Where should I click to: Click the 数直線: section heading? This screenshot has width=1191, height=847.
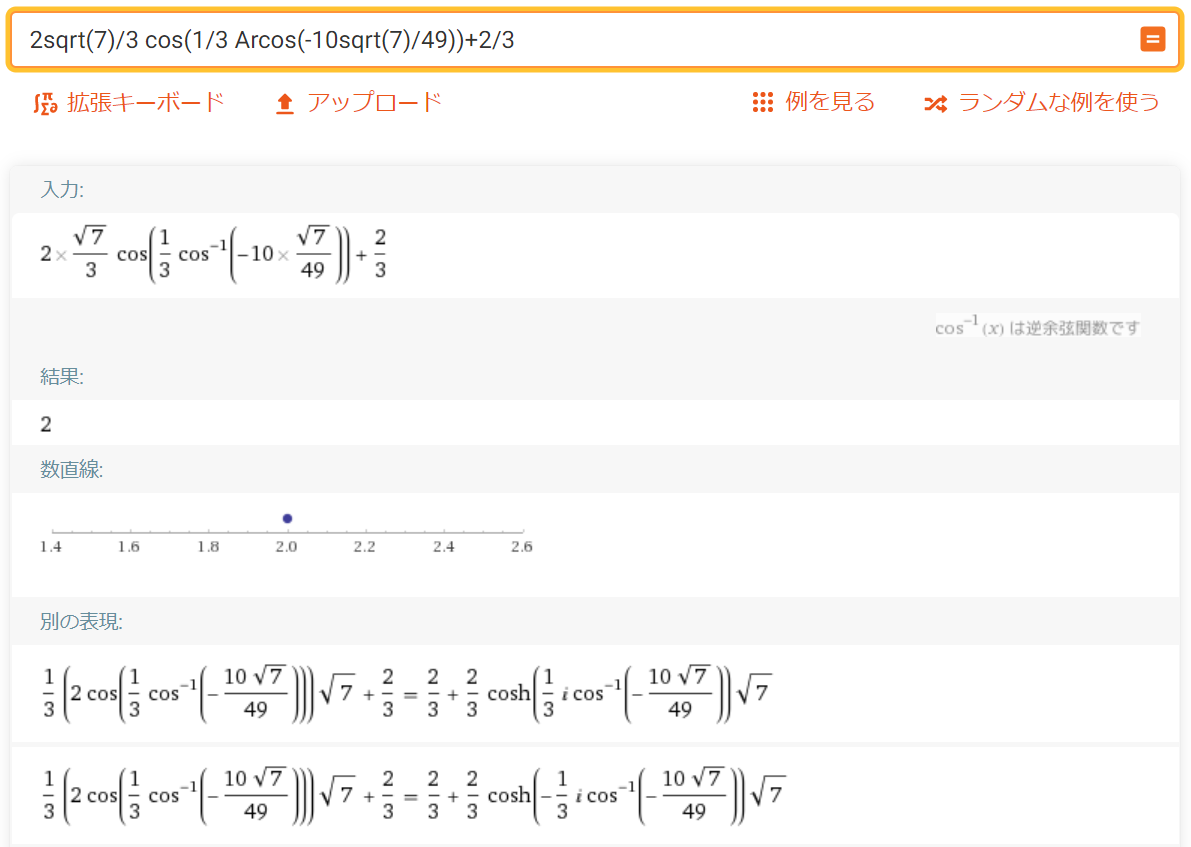point(71,469)
